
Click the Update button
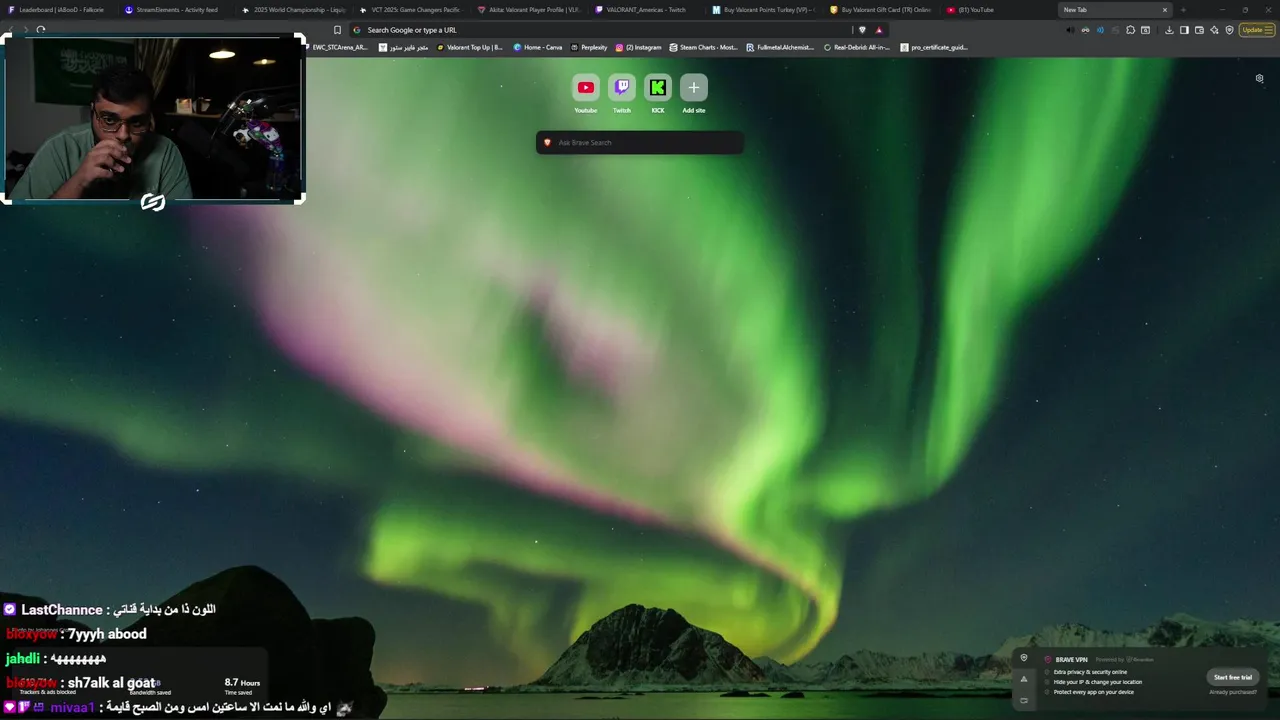1256,30
